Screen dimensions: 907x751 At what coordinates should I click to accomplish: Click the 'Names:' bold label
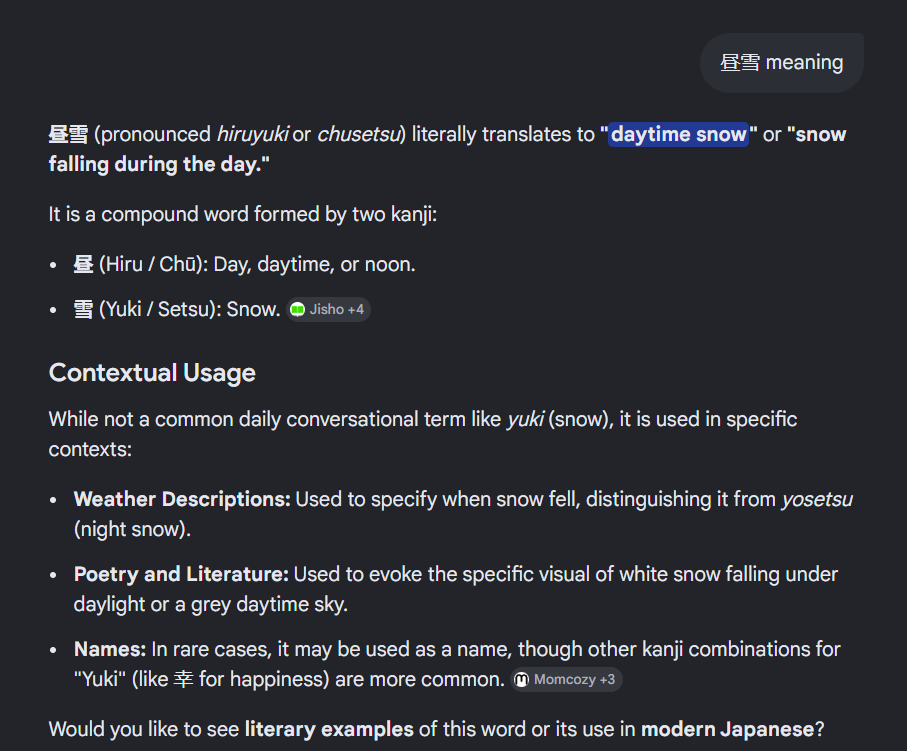[x=110, y=649]
